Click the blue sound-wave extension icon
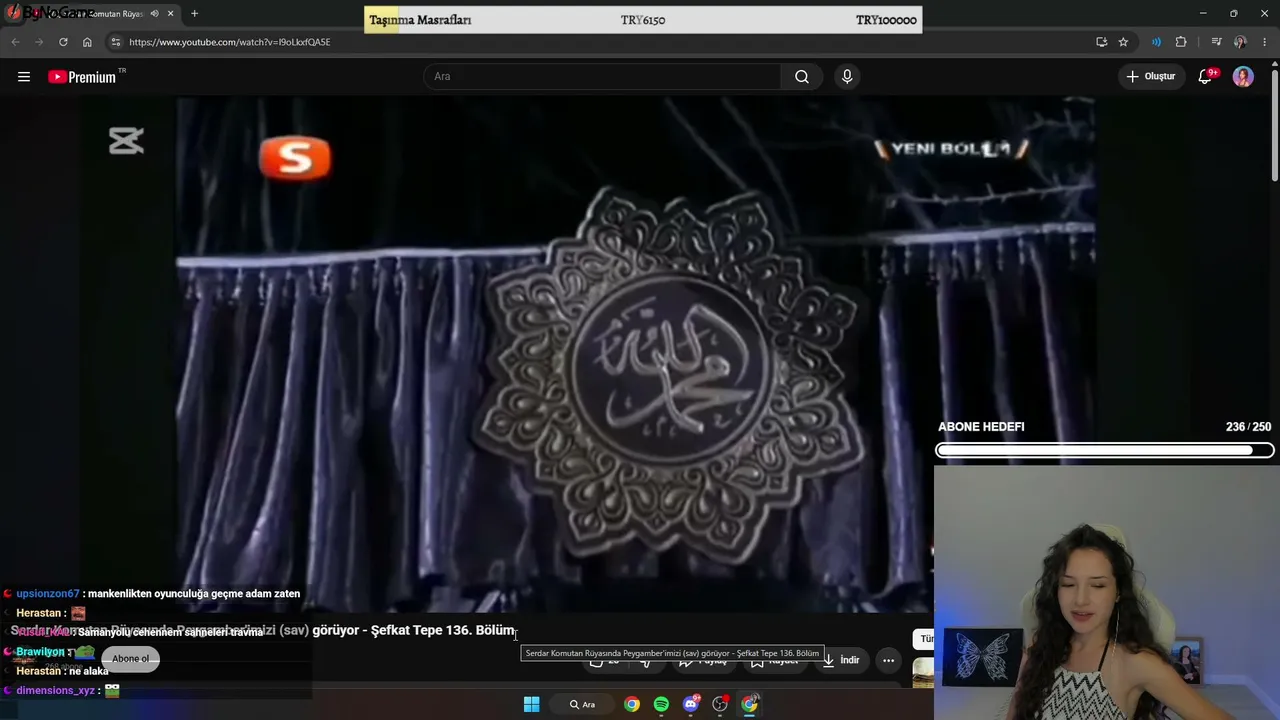Image resolution: width=1280 pixels, height=720 pixels. (x=1156, y=42)
